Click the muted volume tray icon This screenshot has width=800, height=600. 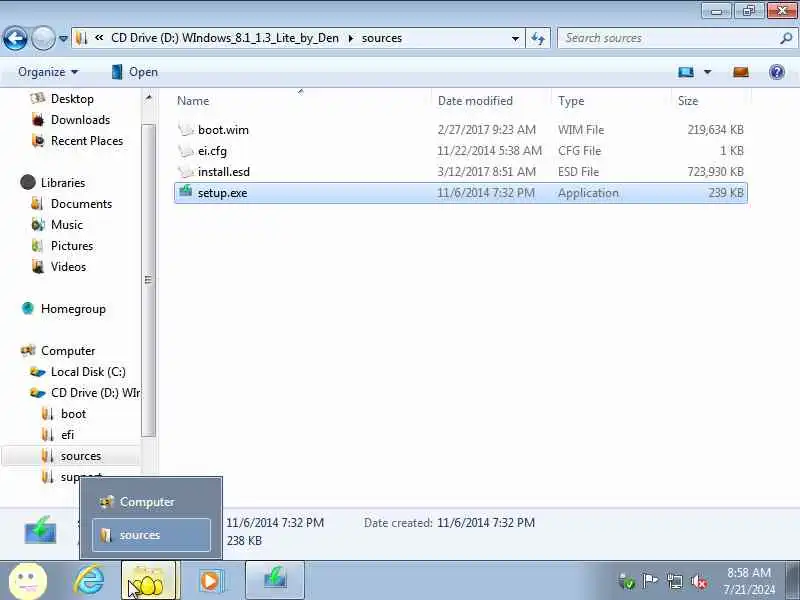tap(698, 581)
